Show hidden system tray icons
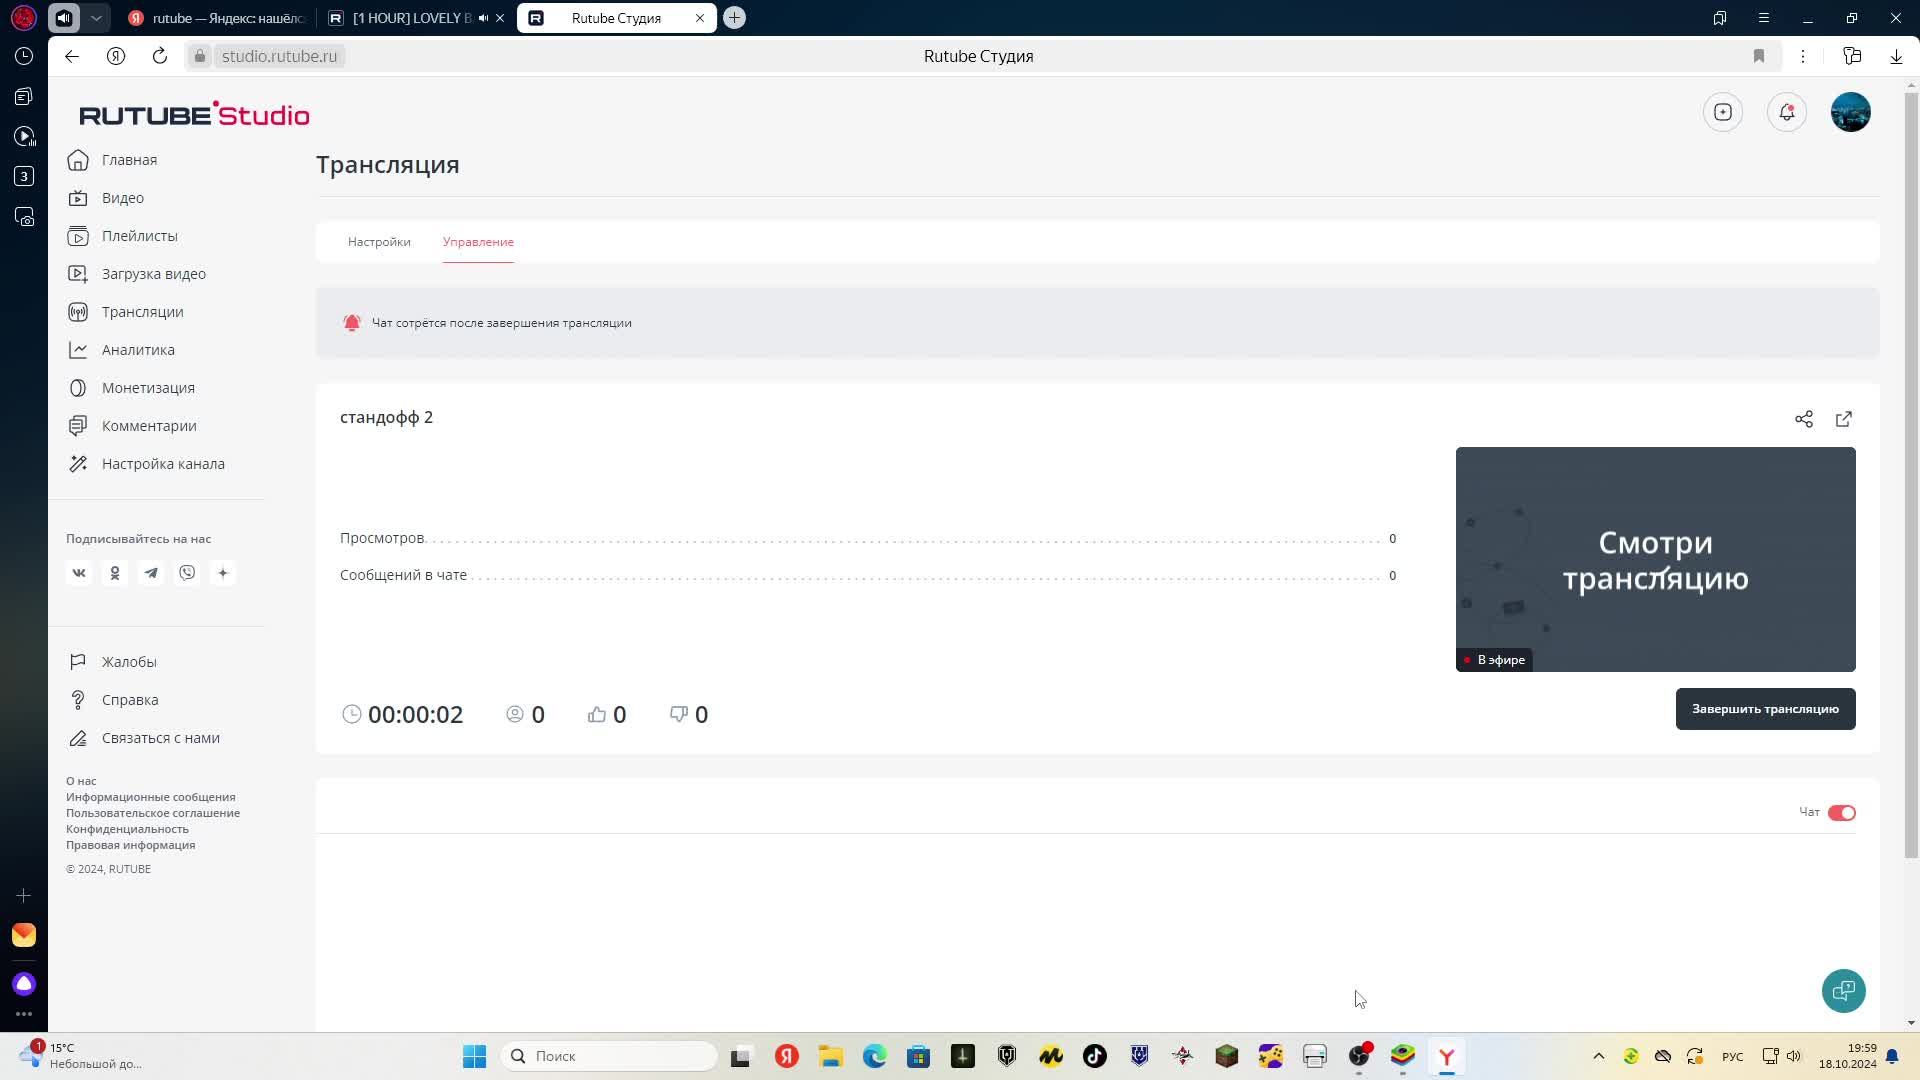Viewport: 1920px width, 1080px height. [1598, 1056]
